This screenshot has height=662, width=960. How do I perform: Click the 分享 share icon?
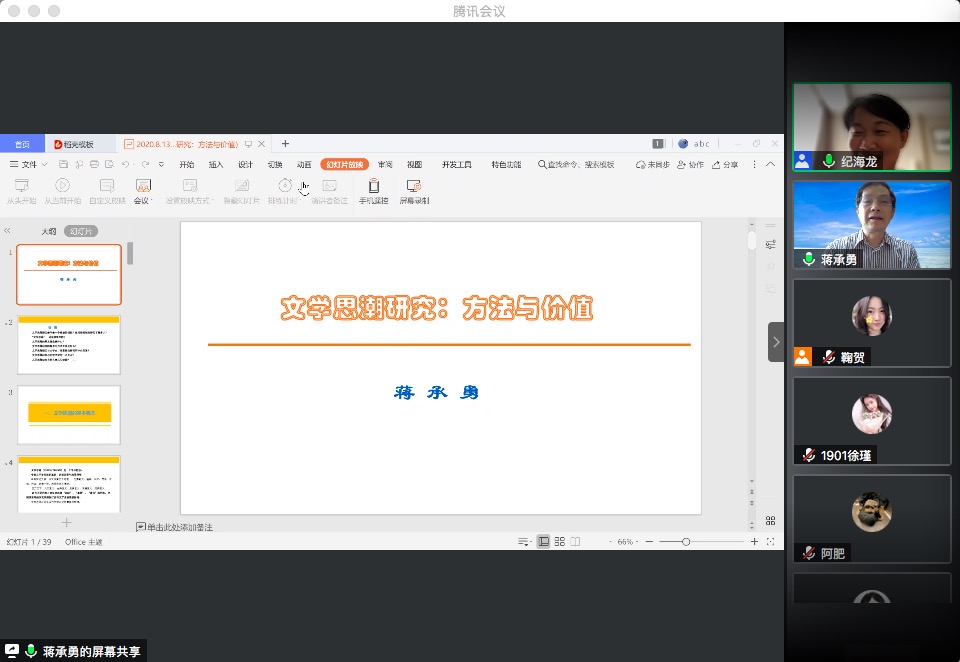pyautogui.click(x=718, y=165)
